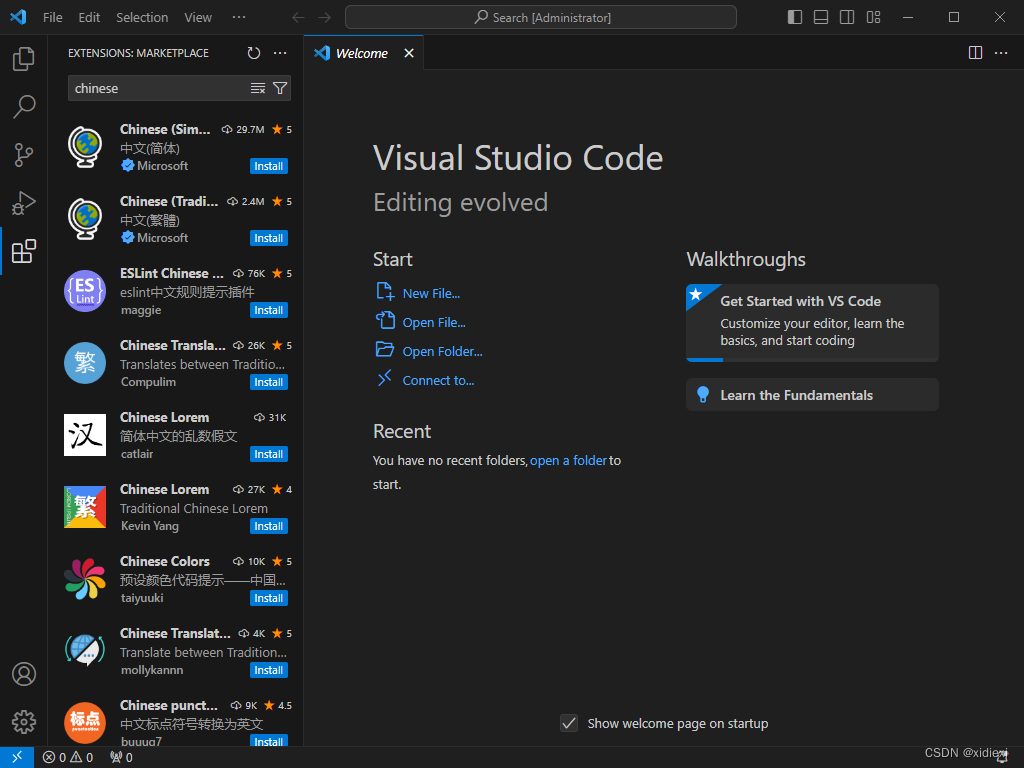Open the warnings count in status bar
Viewport: 1024px width, 768px height.
(x=81, y=758)
